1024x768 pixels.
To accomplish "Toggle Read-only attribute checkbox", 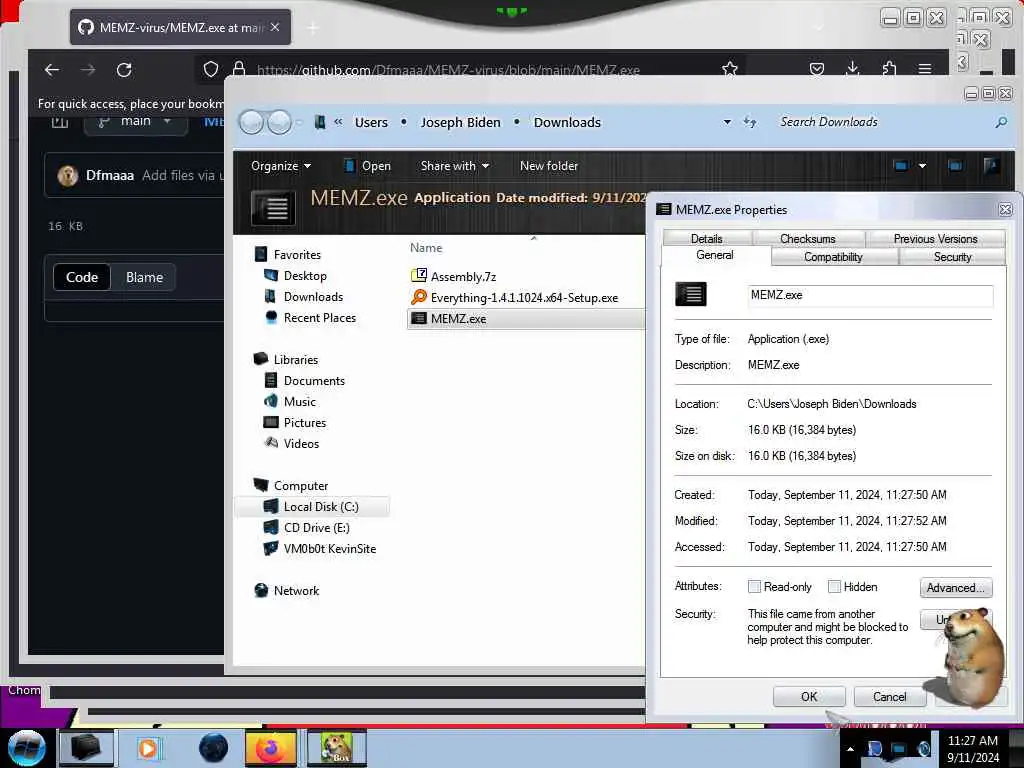I will pos(754,586).
